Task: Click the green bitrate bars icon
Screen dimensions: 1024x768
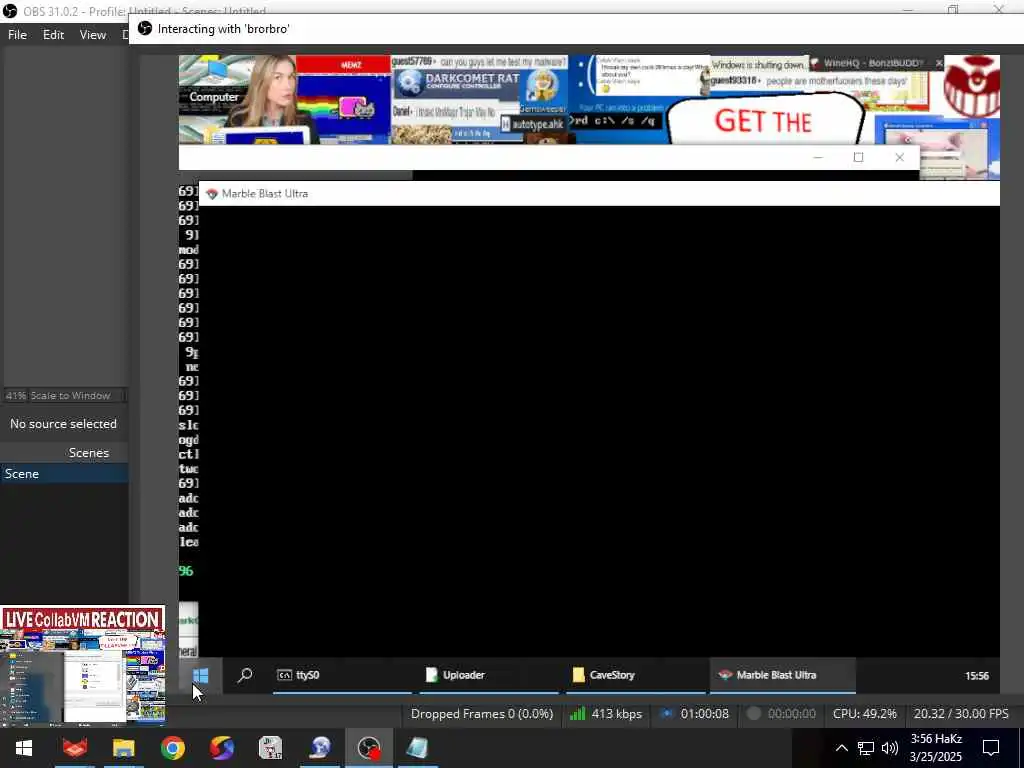Action: coord(577,714)
